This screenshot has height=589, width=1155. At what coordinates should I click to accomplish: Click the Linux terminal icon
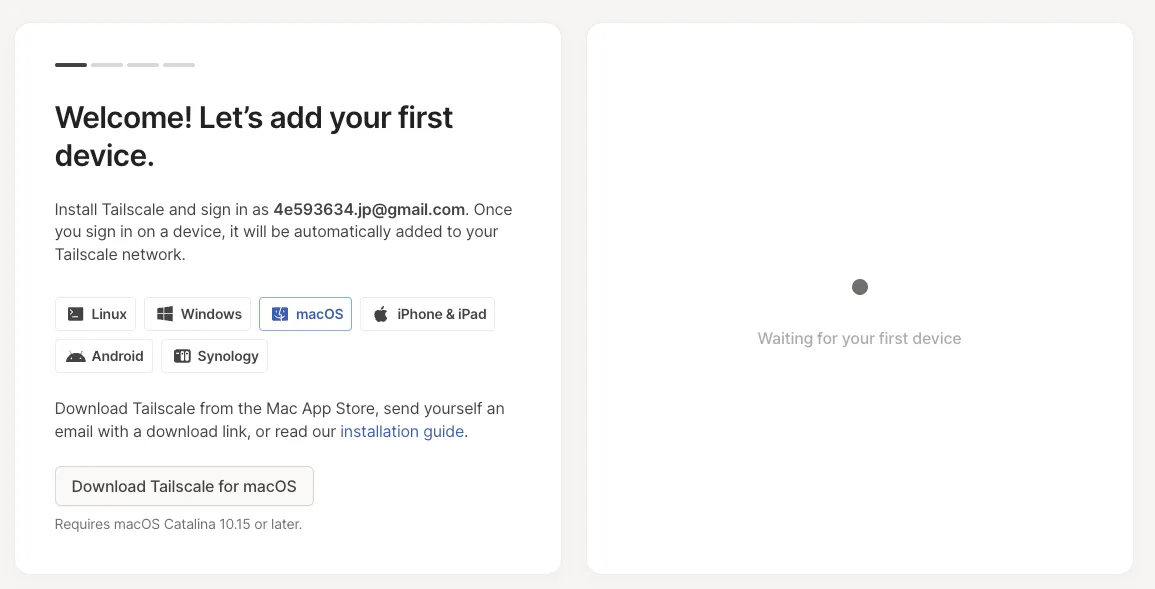[75, 314]
